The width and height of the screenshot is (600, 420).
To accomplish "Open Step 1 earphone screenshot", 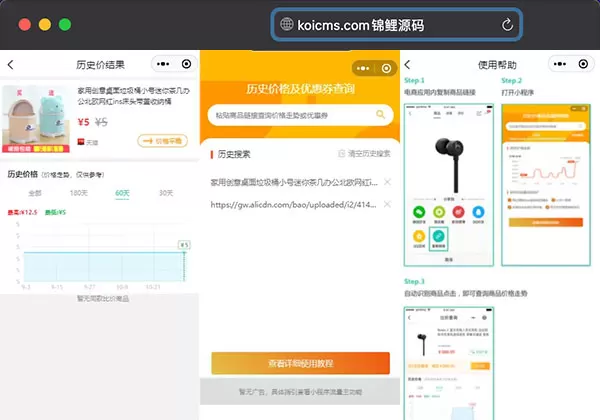I will point(449,185).
